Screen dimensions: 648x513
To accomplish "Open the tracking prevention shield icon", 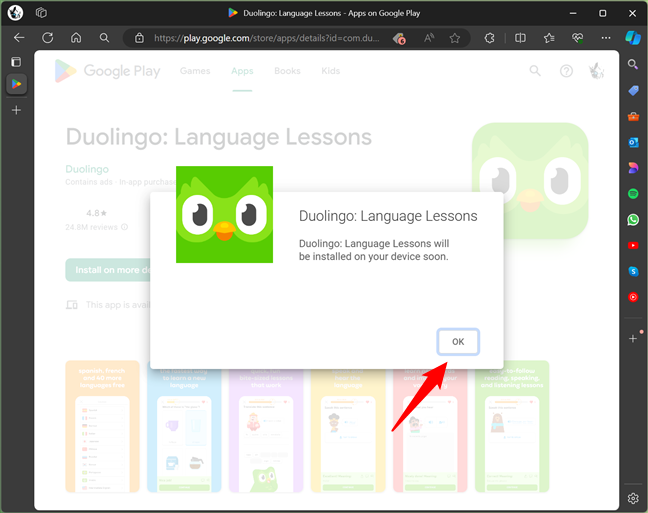I will pyautogui.click(x=399, y=38).
